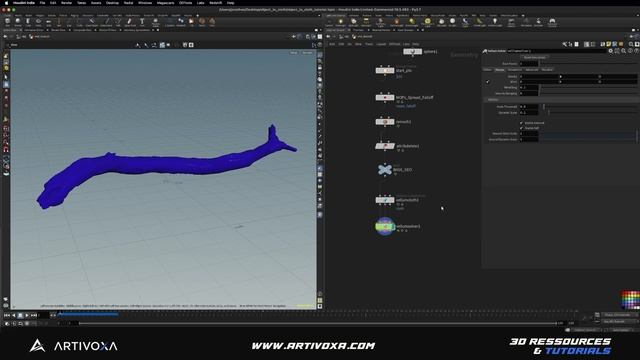This screenshot has height=360, width=640.
Task: Add a Point Light from the shelf
Action: (340, 22)
